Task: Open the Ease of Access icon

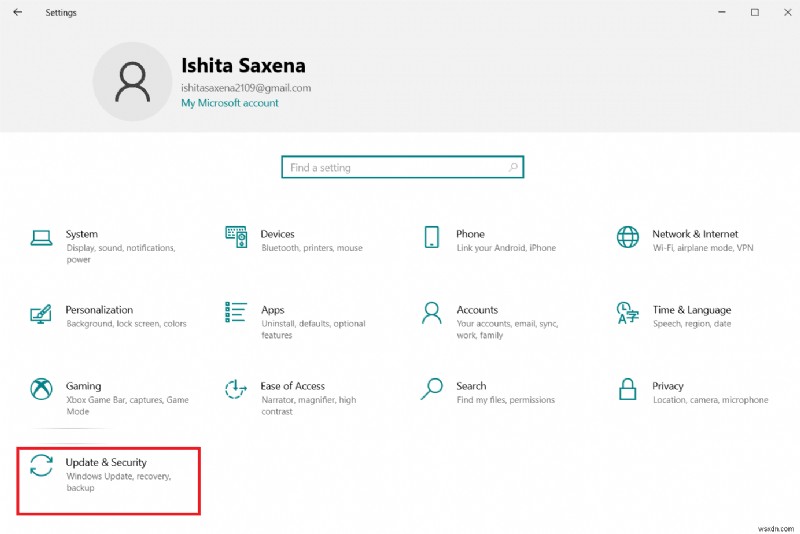Action: coord(236,389)
